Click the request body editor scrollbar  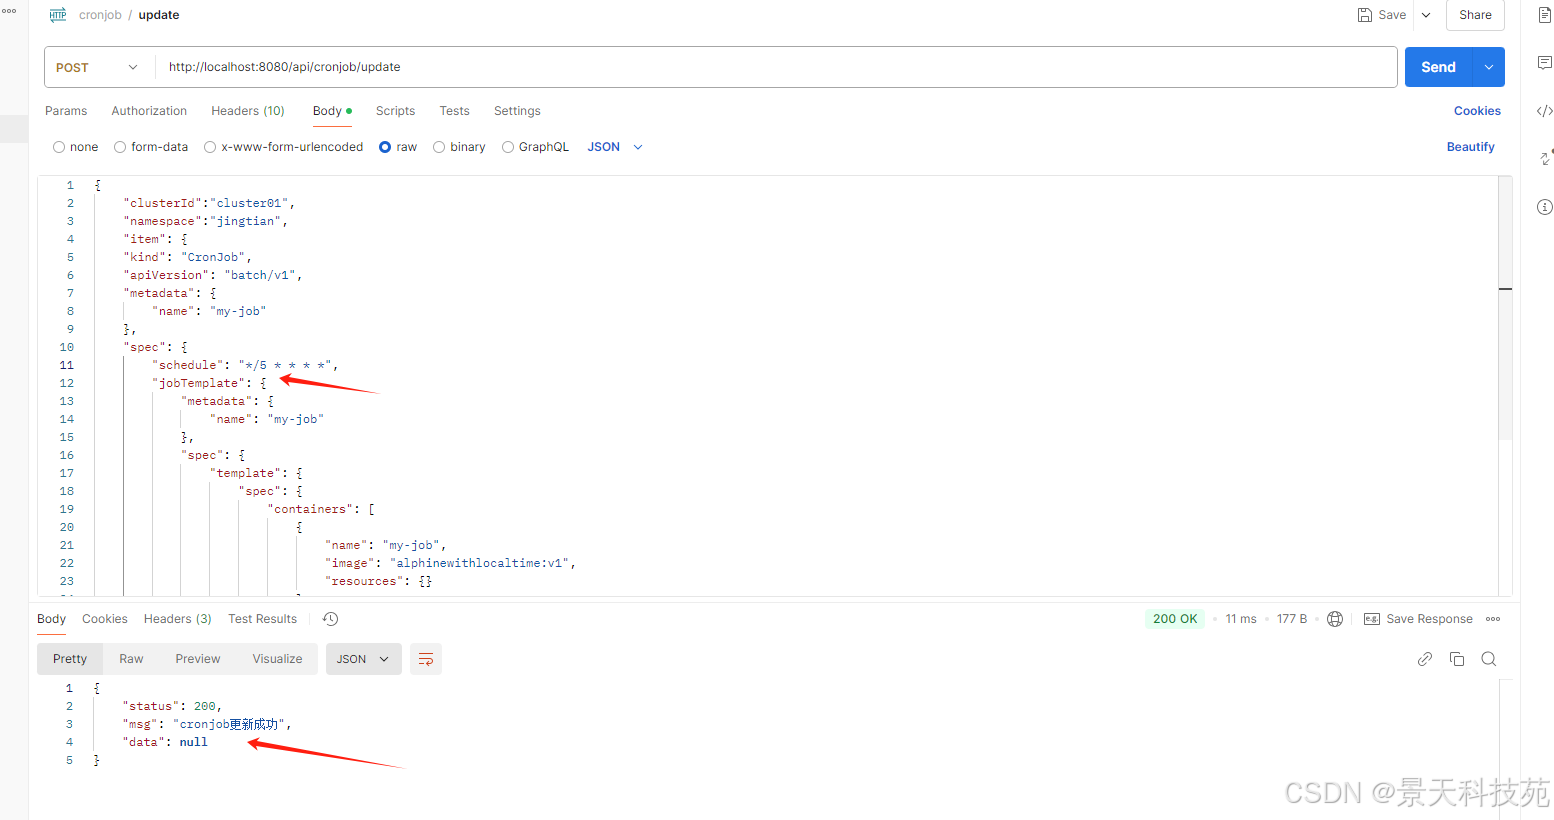pyautogui.click(x=1505, y=310)
